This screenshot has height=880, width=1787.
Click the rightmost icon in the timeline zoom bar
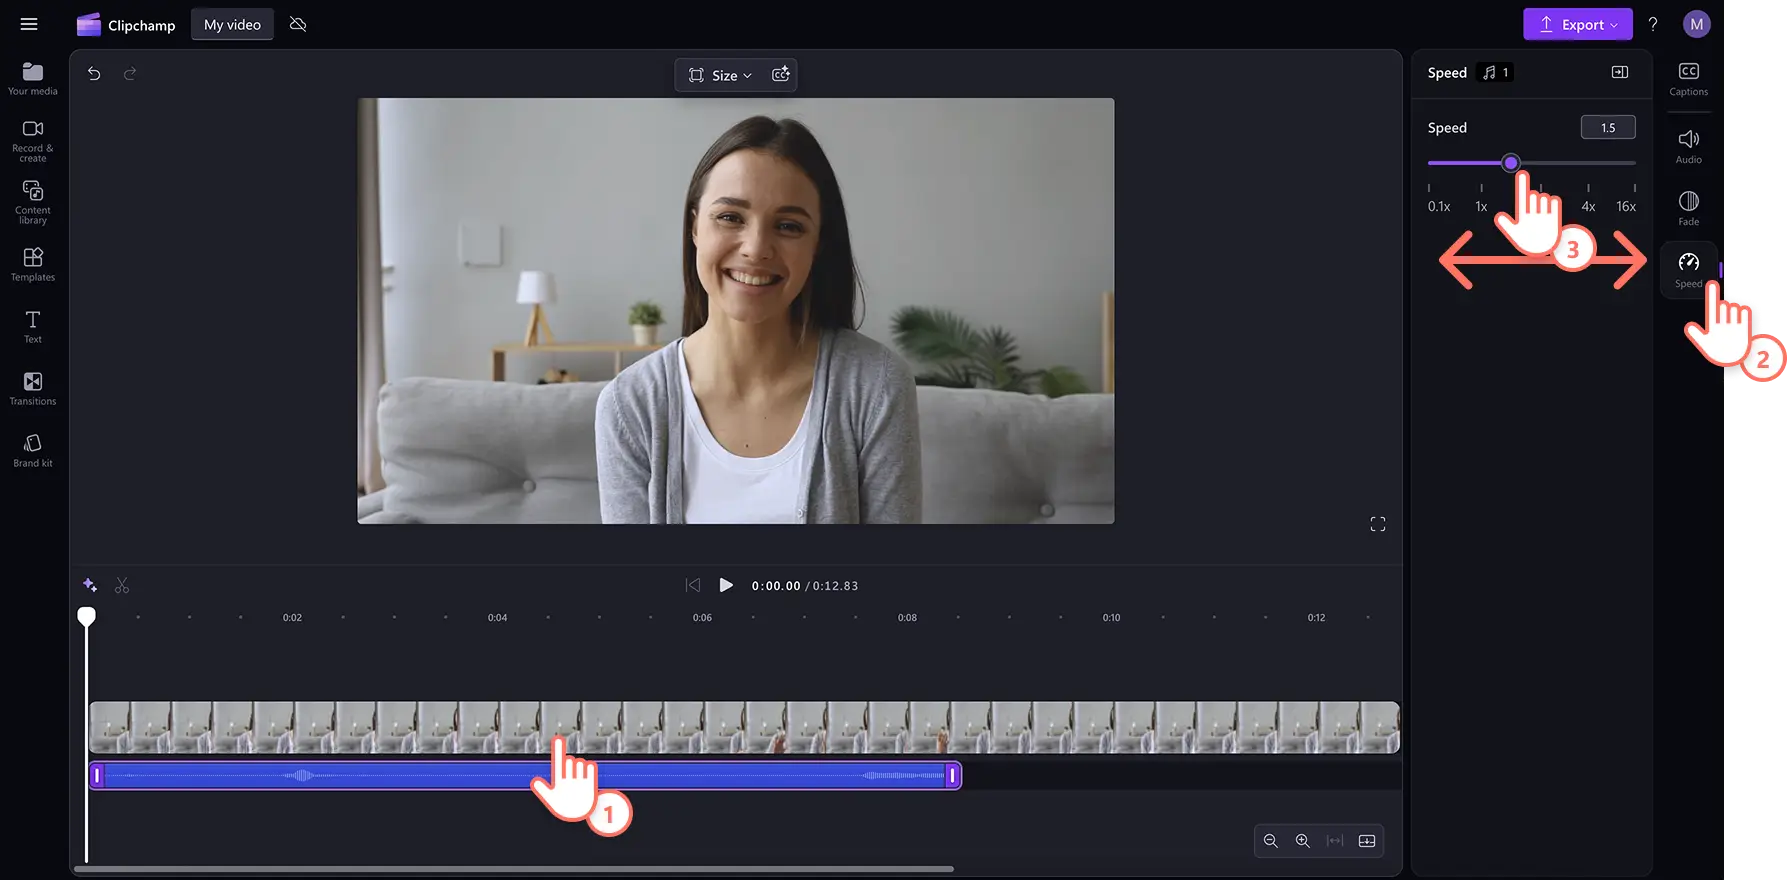[x=1367, y=841]
